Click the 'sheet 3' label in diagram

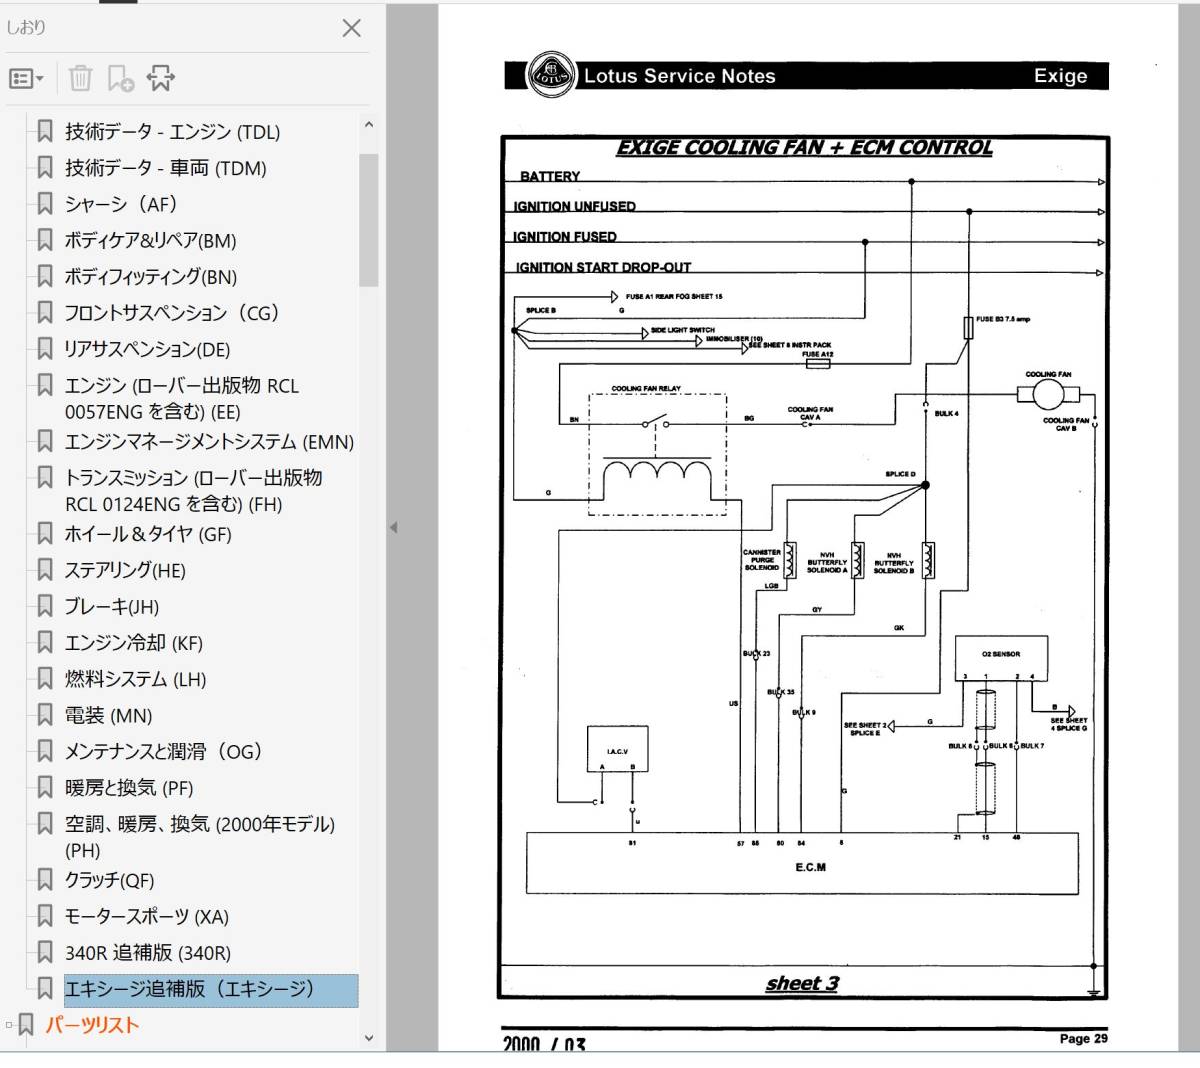802,984
